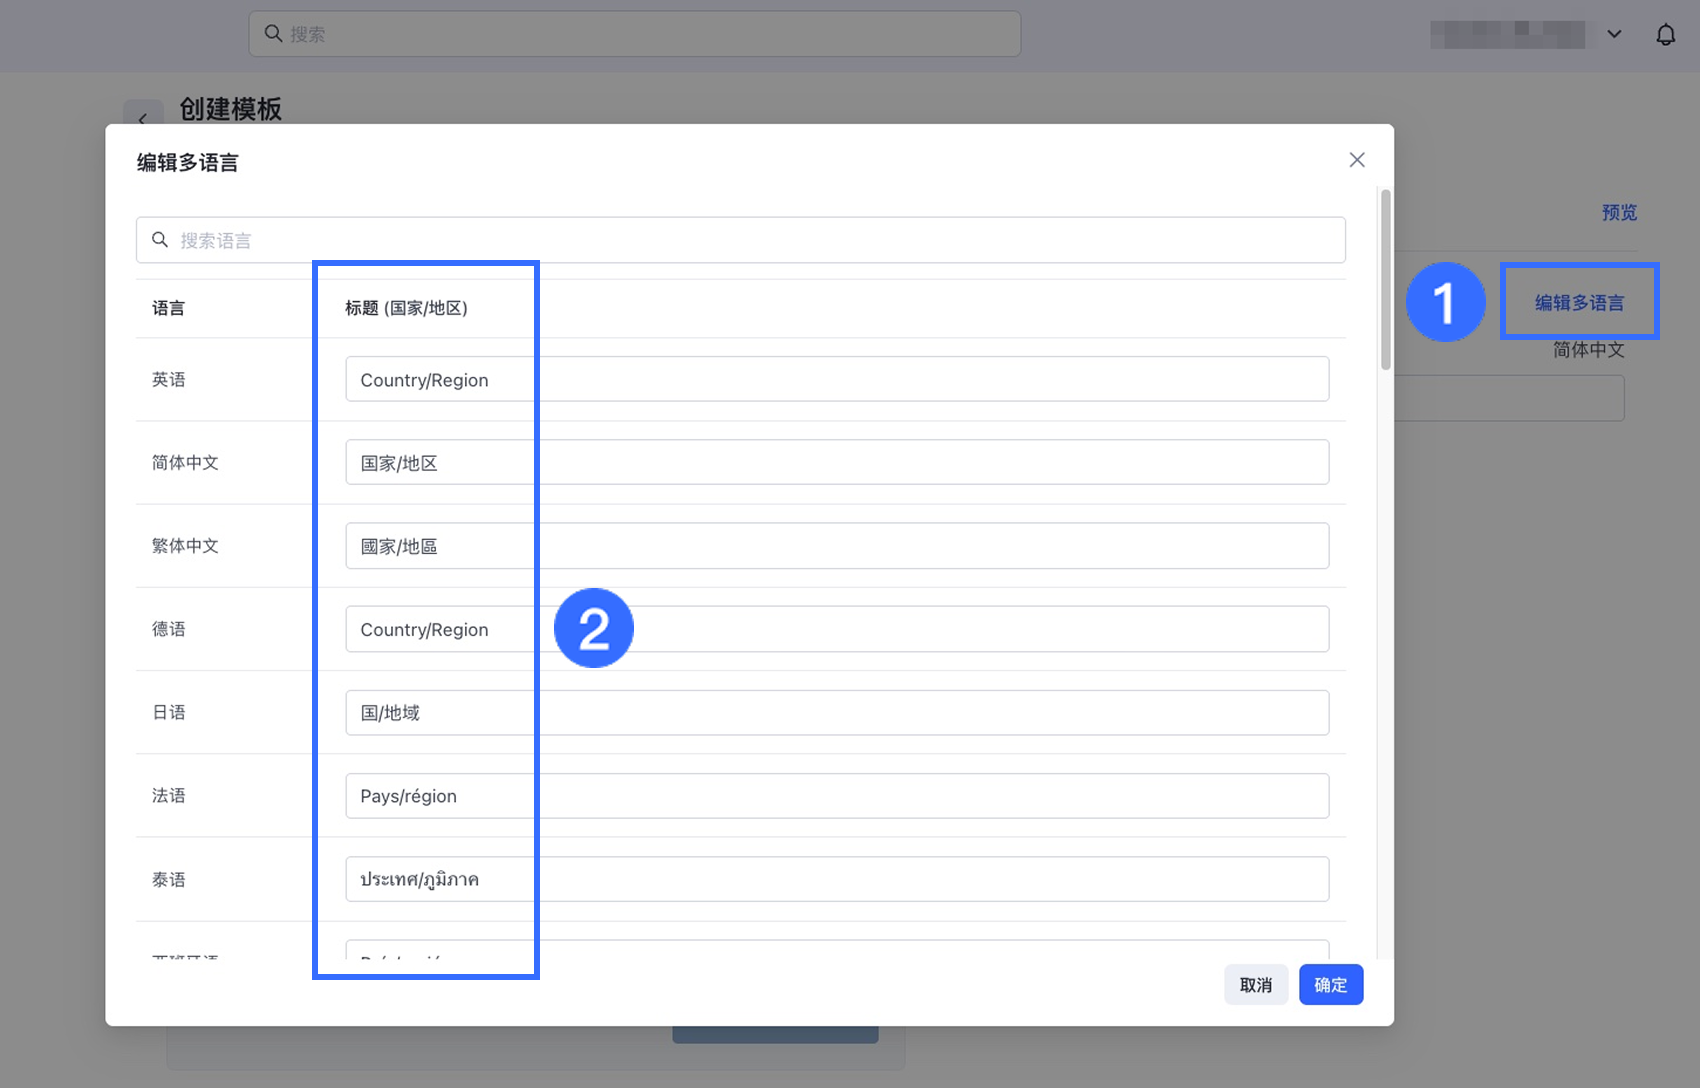This screenshot has width=1700, height=1088.
Task: Select the 繁体中文 row label
Action: click(185, 546)
